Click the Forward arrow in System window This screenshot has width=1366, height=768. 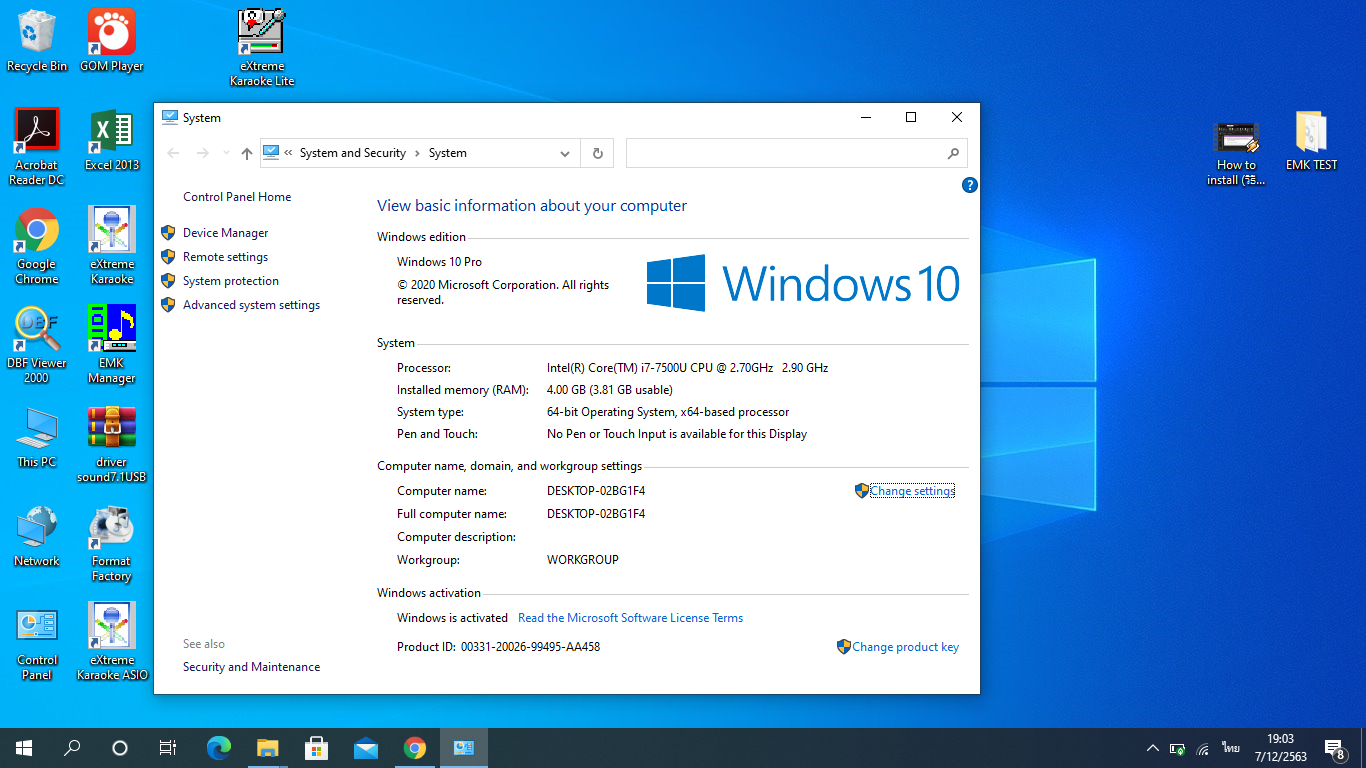pos(203,153)
